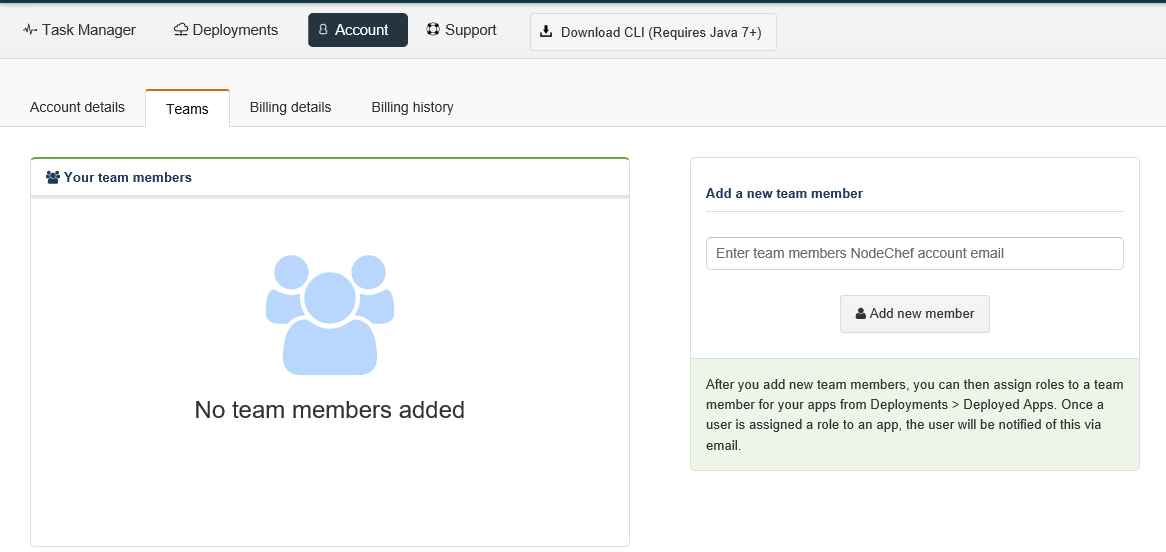Open the Billing details tab

(290, 107)
